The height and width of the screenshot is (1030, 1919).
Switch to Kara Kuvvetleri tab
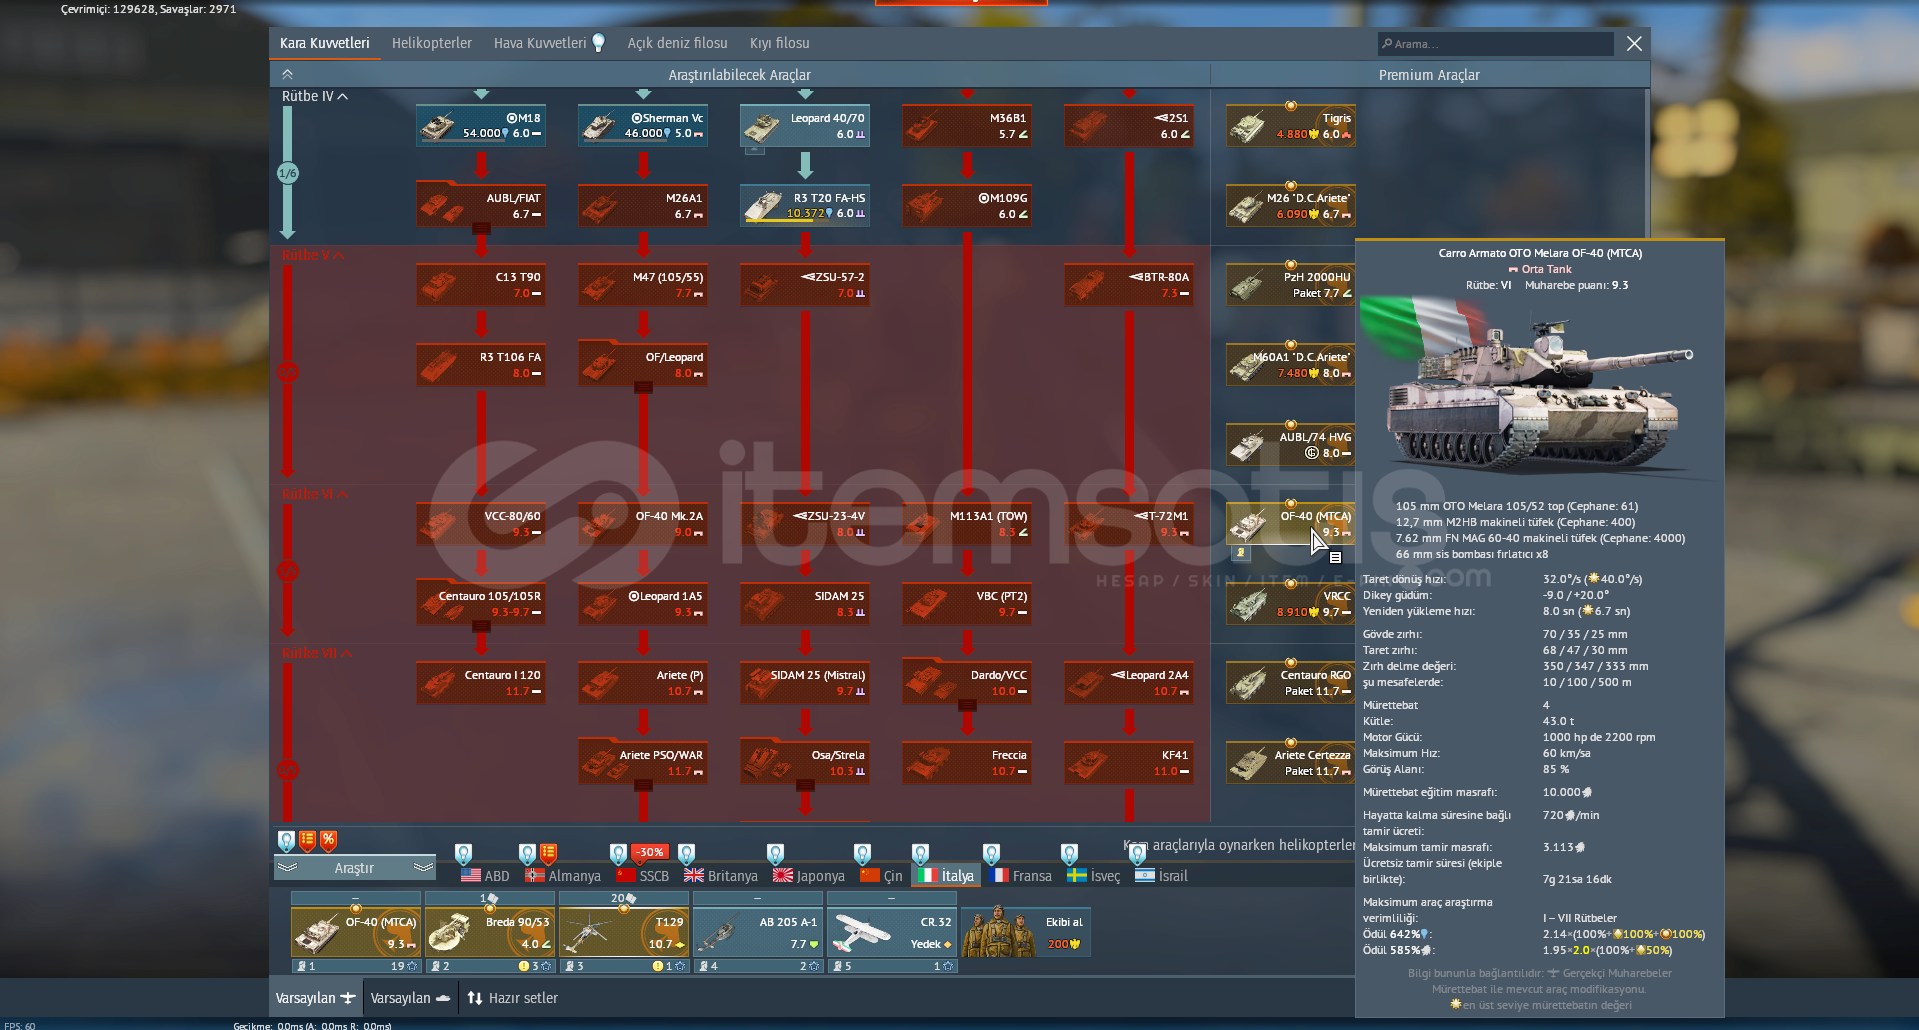click(325, 43)
